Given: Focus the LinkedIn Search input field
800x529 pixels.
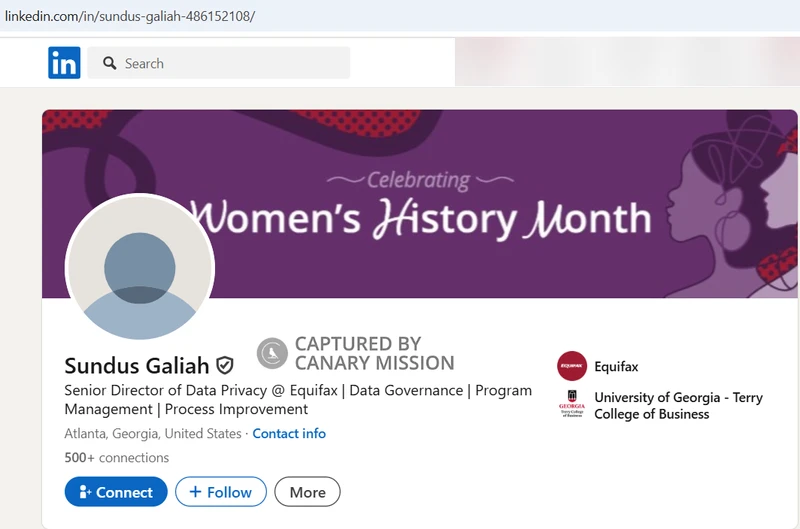Looking at the screenshot, I should click(x=230, y=63).
